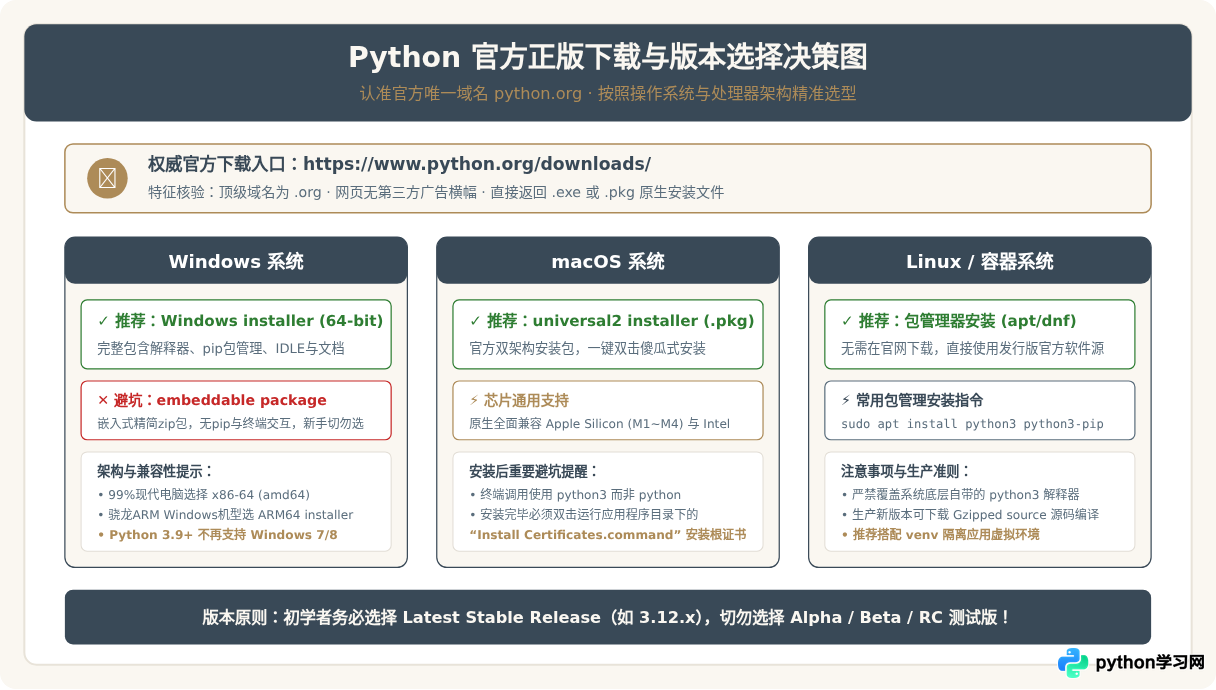Click 推荐:Windows installer (64-bit) heading
Screen dimensions: 1216x690
(x=249, y=321)
